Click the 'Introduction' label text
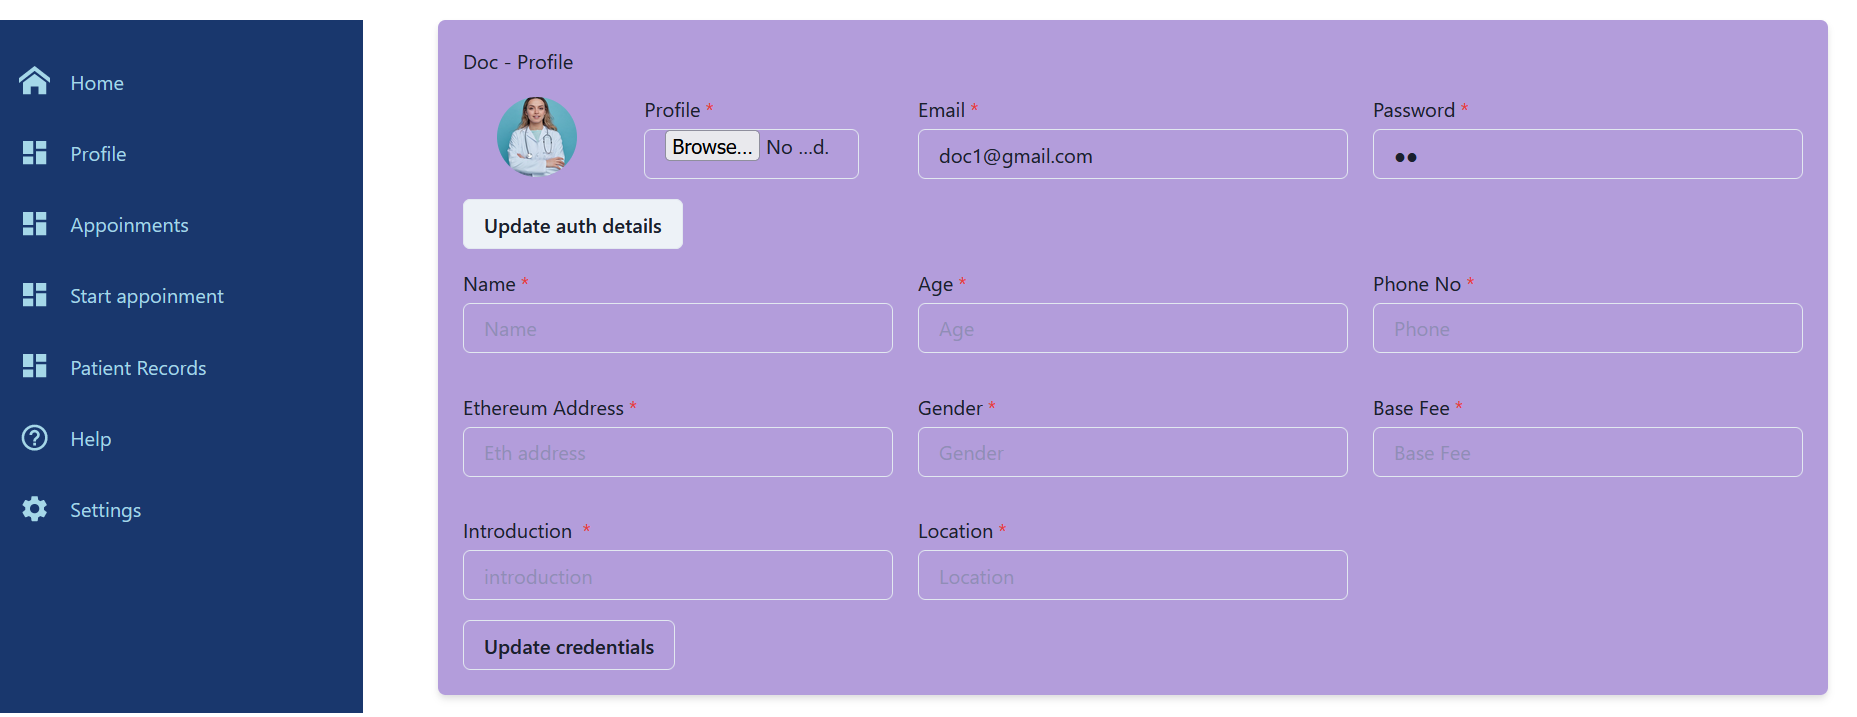 [517, 531]
